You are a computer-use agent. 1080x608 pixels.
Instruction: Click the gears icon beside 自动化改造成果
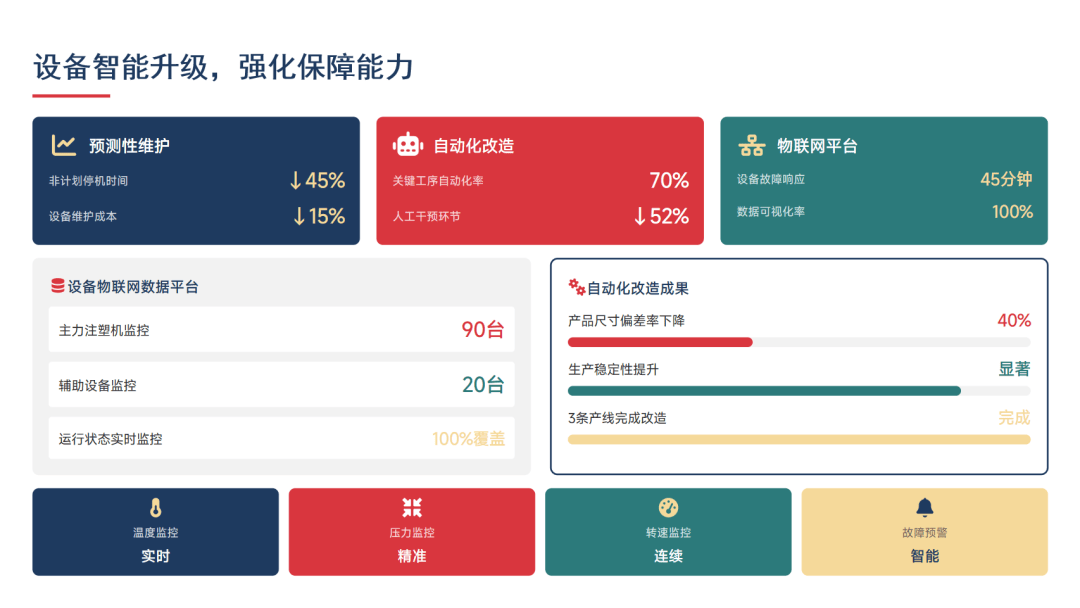(576, 287)
